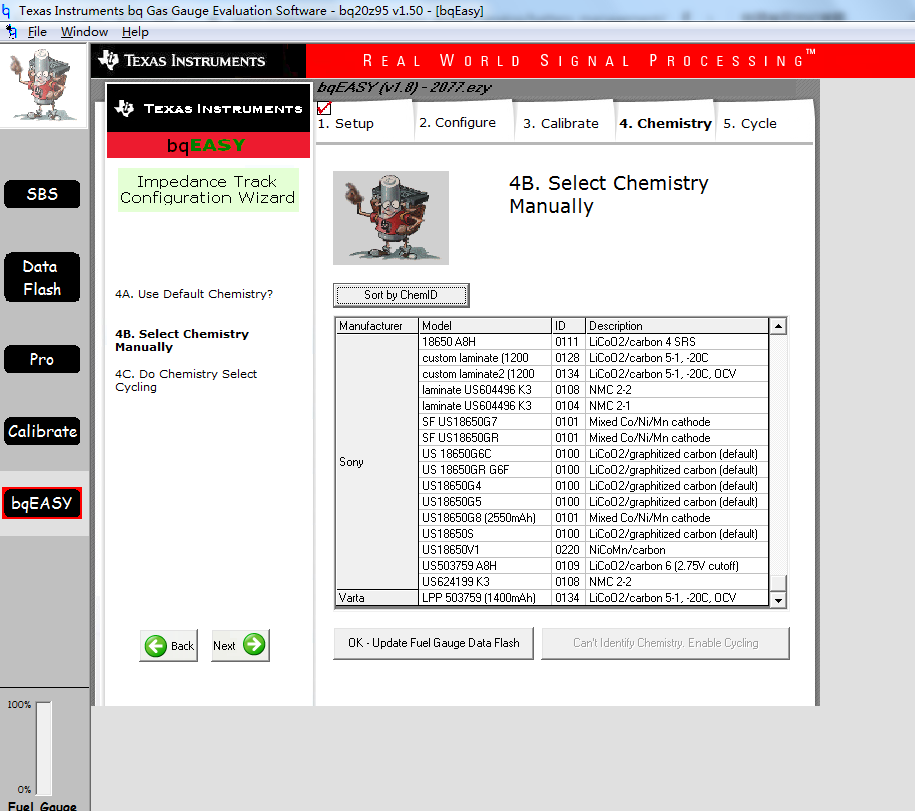The width and height of the screenshot is (915, 811).
Task: Select the US18650S row
Action: coord(593,534)
